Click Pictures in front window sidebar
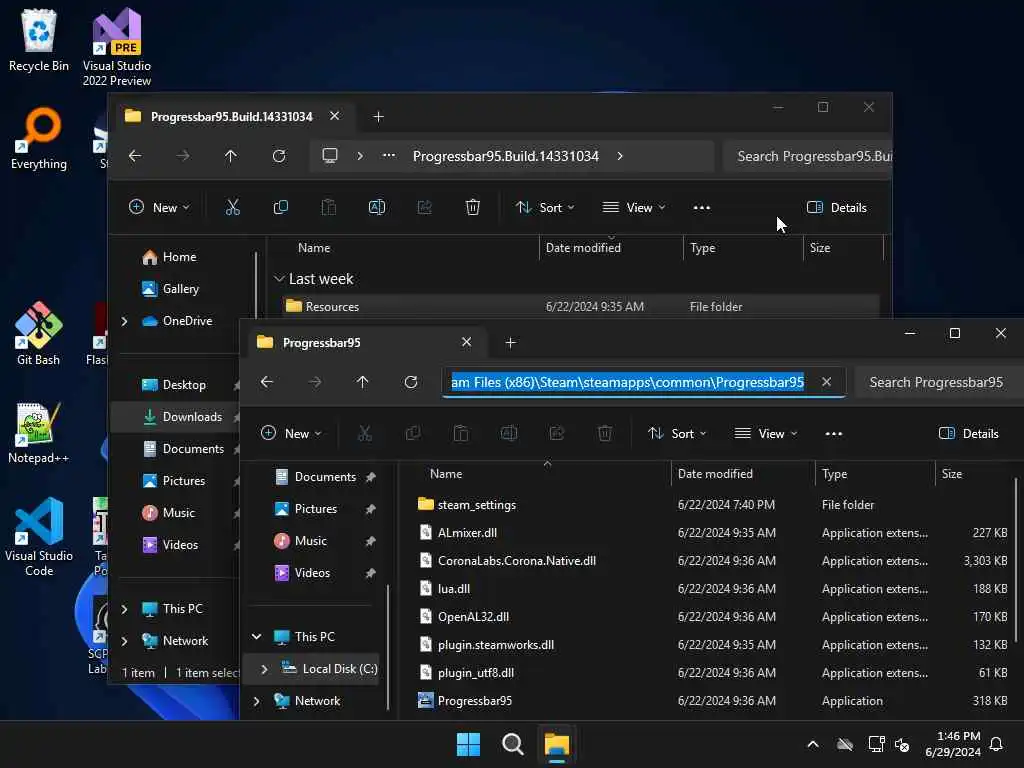 [x=316, y=509]
